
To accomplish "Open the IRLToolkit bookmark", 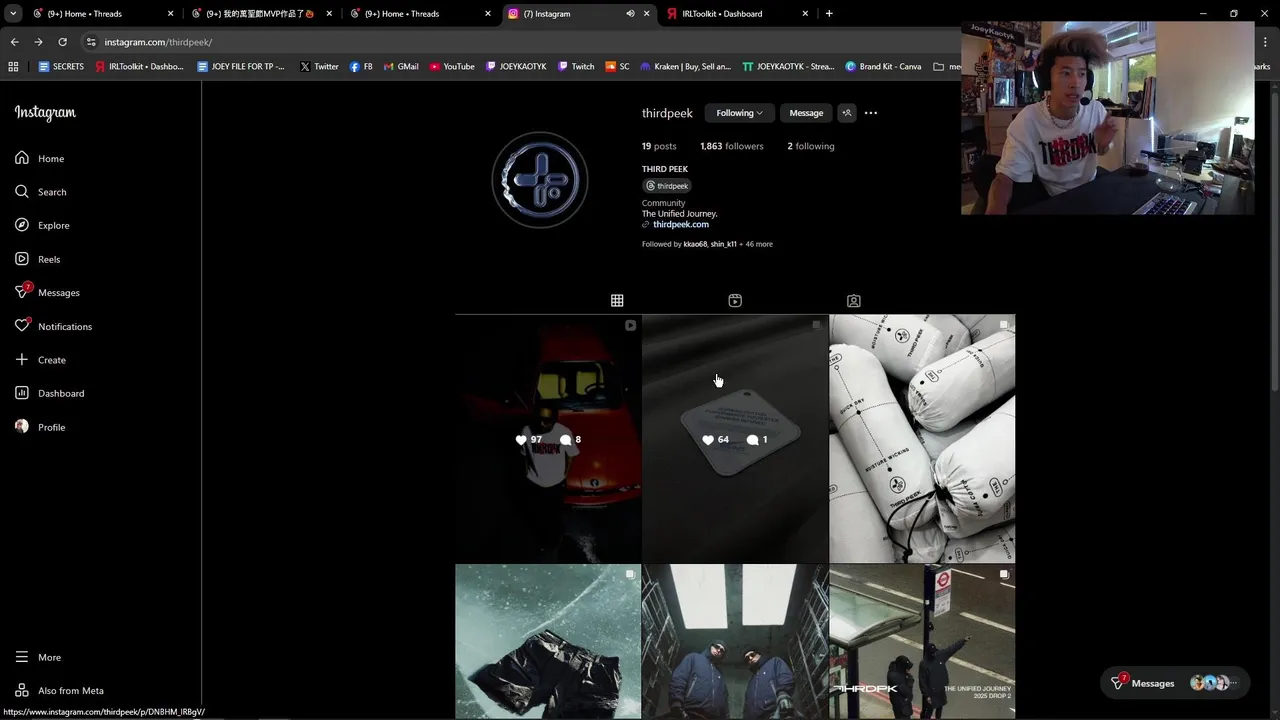I will coord(139,67).
